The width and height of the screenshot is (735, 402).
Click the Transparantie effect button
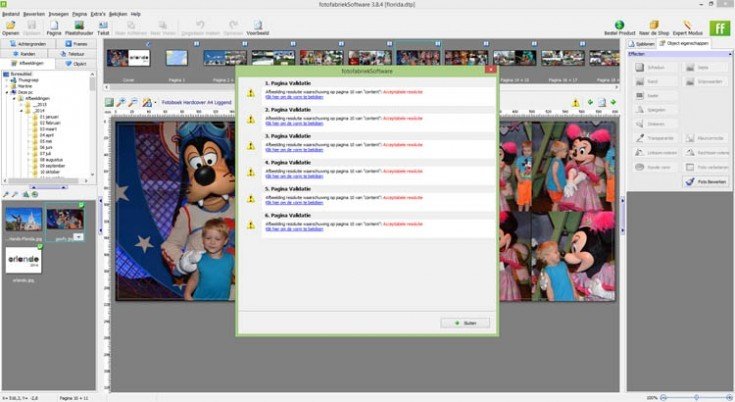pos(655,138)
